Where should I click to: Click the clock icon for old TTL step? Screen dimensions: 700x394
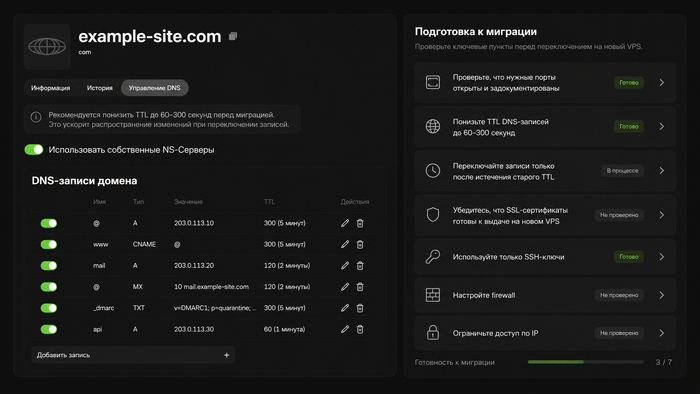coord(433,170)
